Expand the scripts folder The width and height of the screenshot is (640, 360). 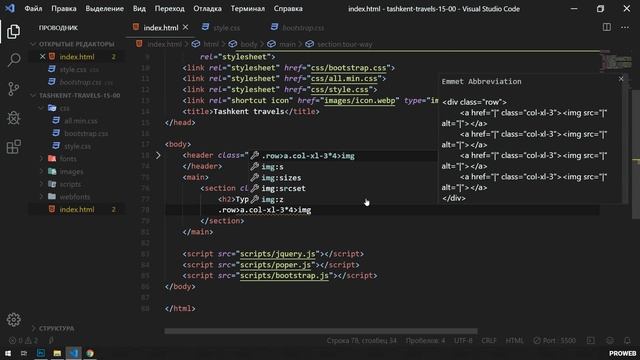[x=70, y=184]
